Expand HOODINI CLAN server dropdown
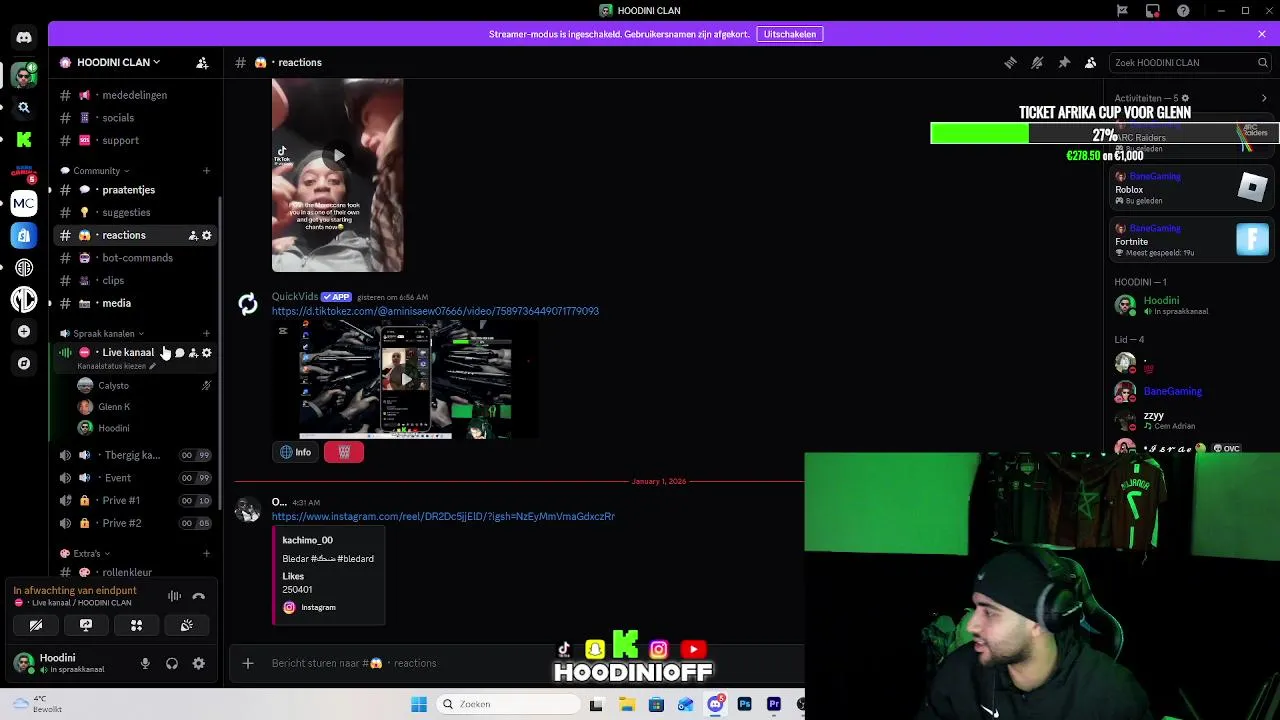 tap(118, 62)
